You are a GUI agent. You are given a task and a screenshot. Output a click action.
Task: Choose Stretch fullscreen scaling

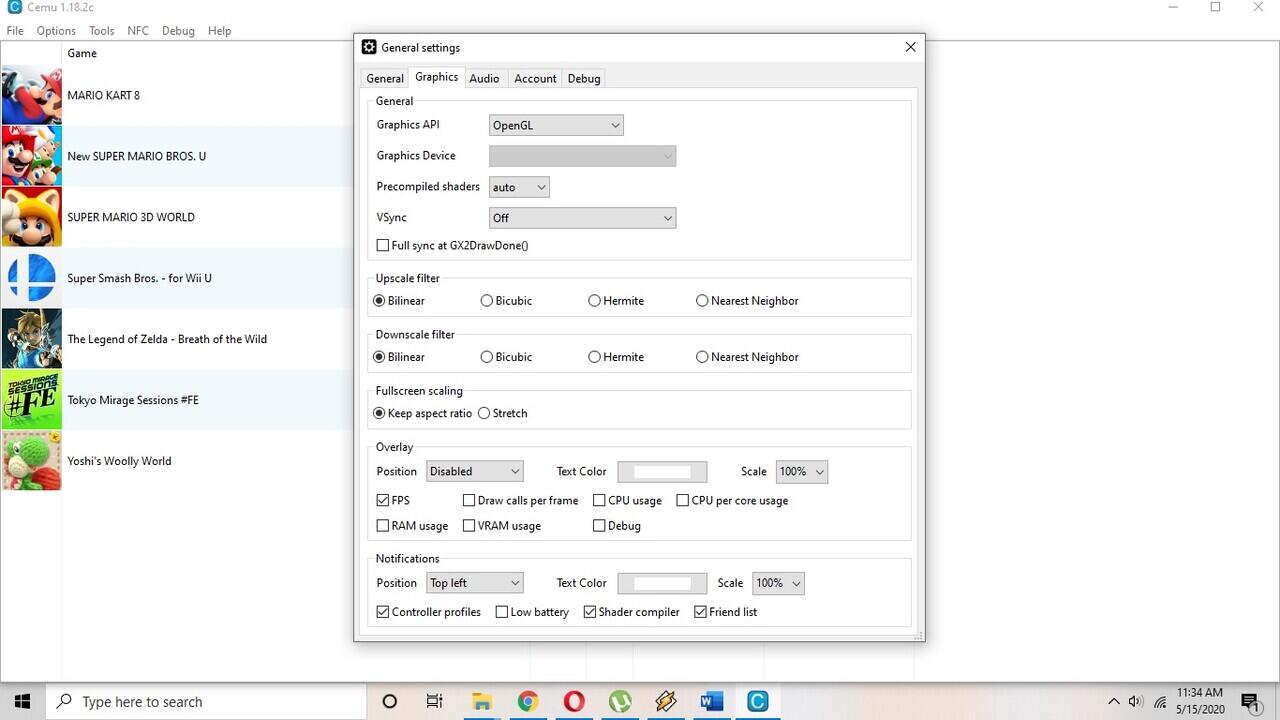tap(503, 413)
